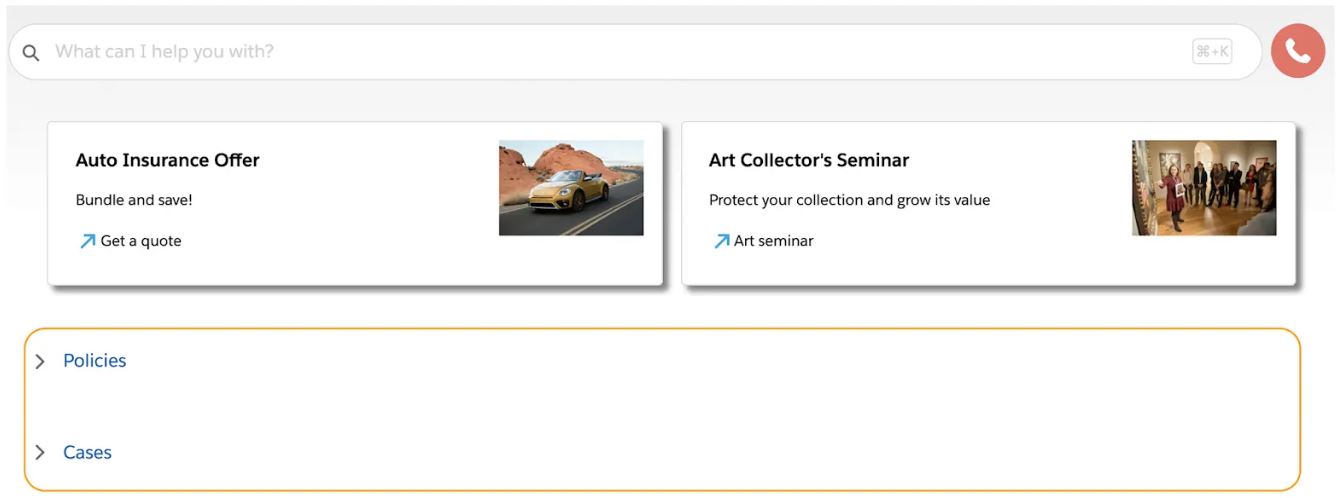The height and width of the screenshot is (498, 1336).
Task: Click the blue arrow beside Art seminar
Action: pyautogui.click(x=721, y=241)
